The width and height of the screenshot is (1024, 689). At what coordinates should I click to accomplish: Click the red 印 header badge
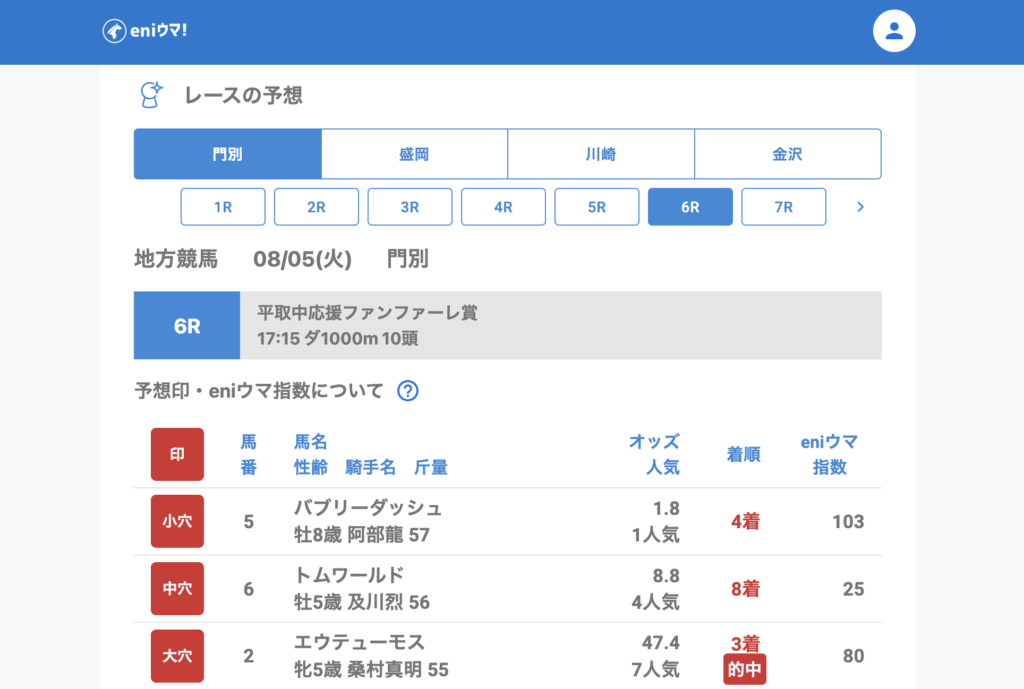click(177, 454)
